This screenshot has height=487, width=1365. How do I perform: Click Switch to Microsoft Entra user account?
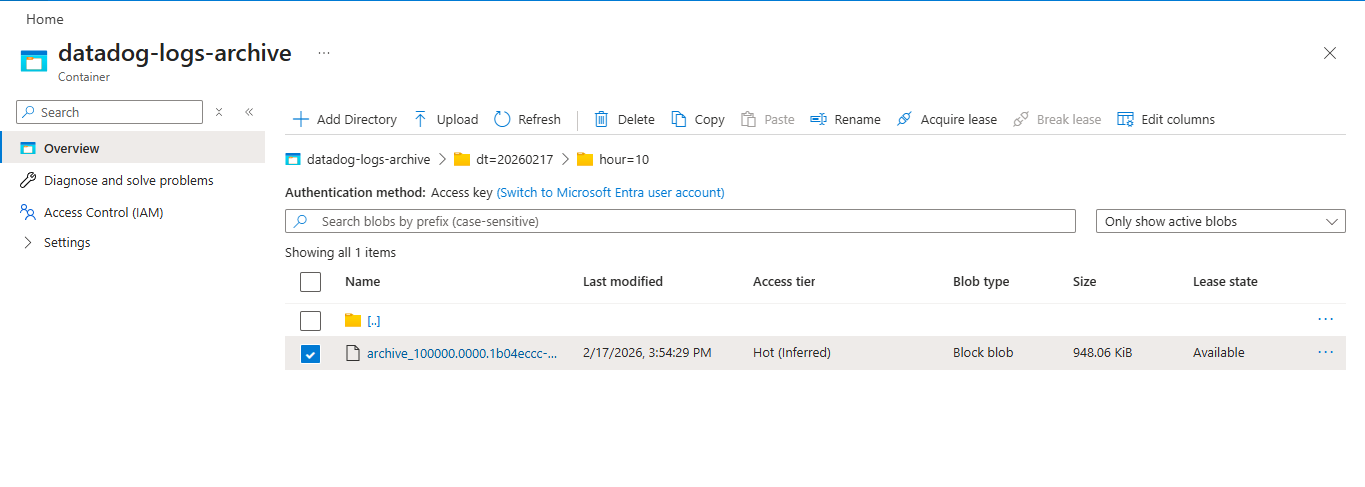(x=610, y=192)
